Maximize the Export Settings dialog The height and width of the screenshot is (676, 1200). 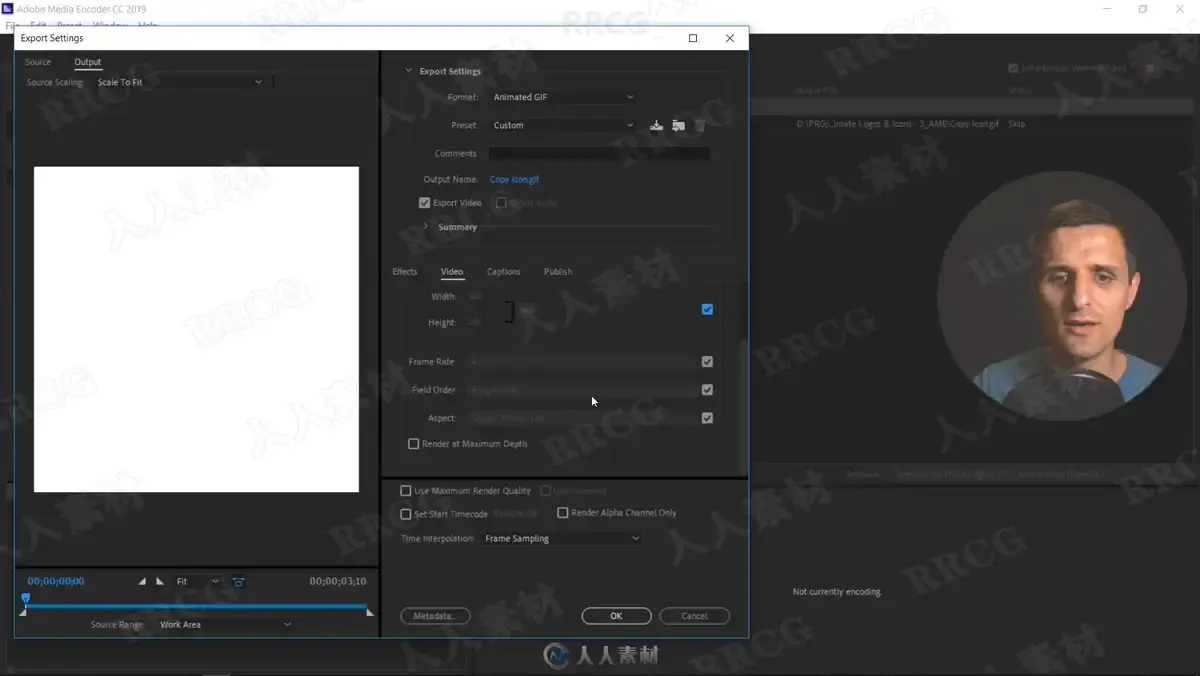pyautogui.click(x=693, y=38)
